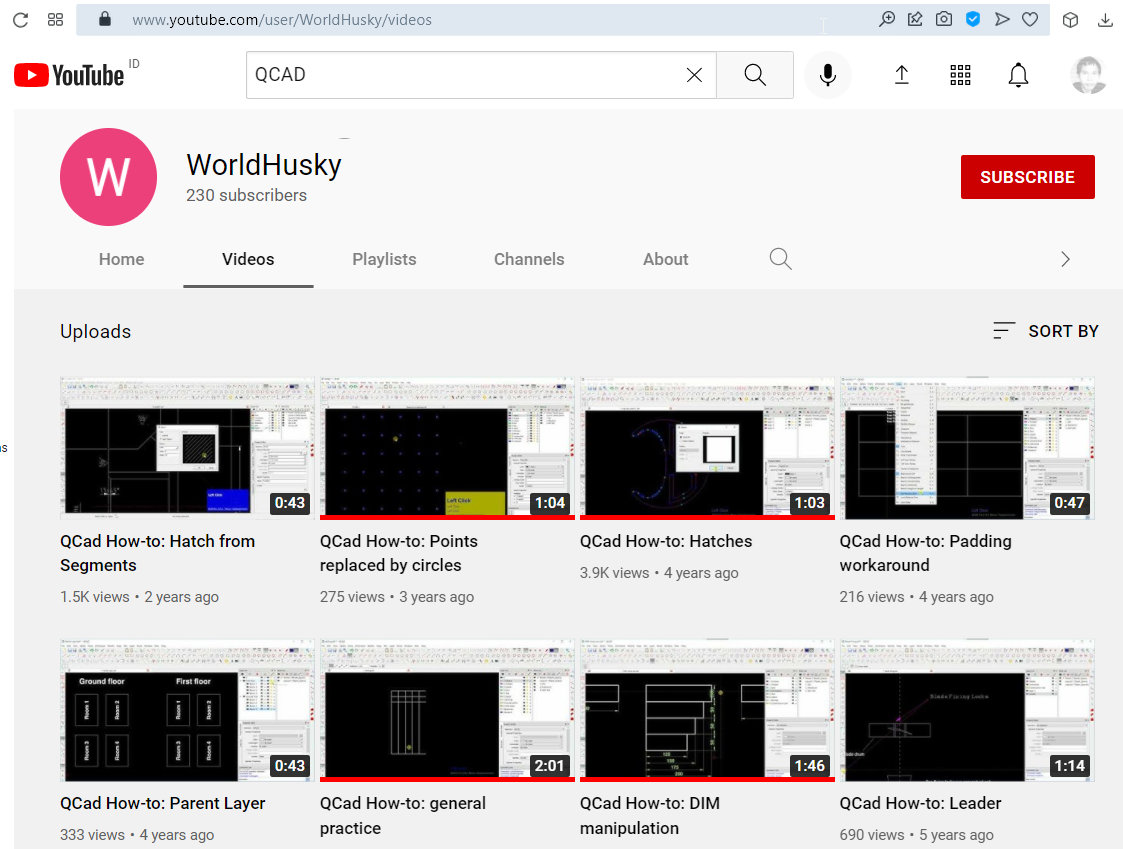Open Hatch from Segments video thumbnail
Viewport: 1123px width, 849px height.
(x=187, y=448)
